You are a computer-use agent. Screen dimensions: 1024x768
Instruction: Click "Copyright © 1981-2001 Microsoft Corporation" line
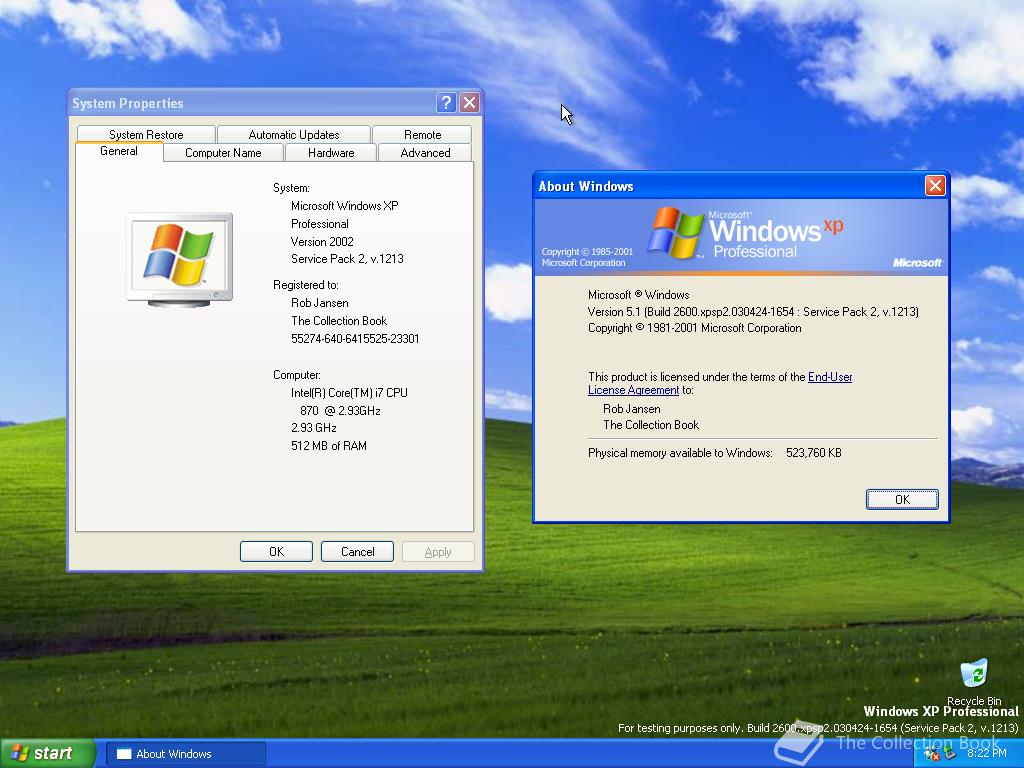tap(694, 328)
